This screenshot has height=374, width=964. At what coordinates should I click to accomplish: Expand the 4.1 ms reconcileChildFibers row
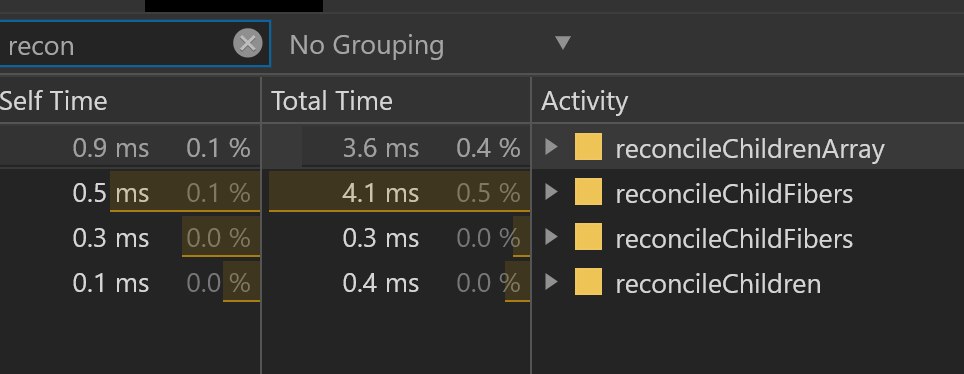click(x=551, y=193)
